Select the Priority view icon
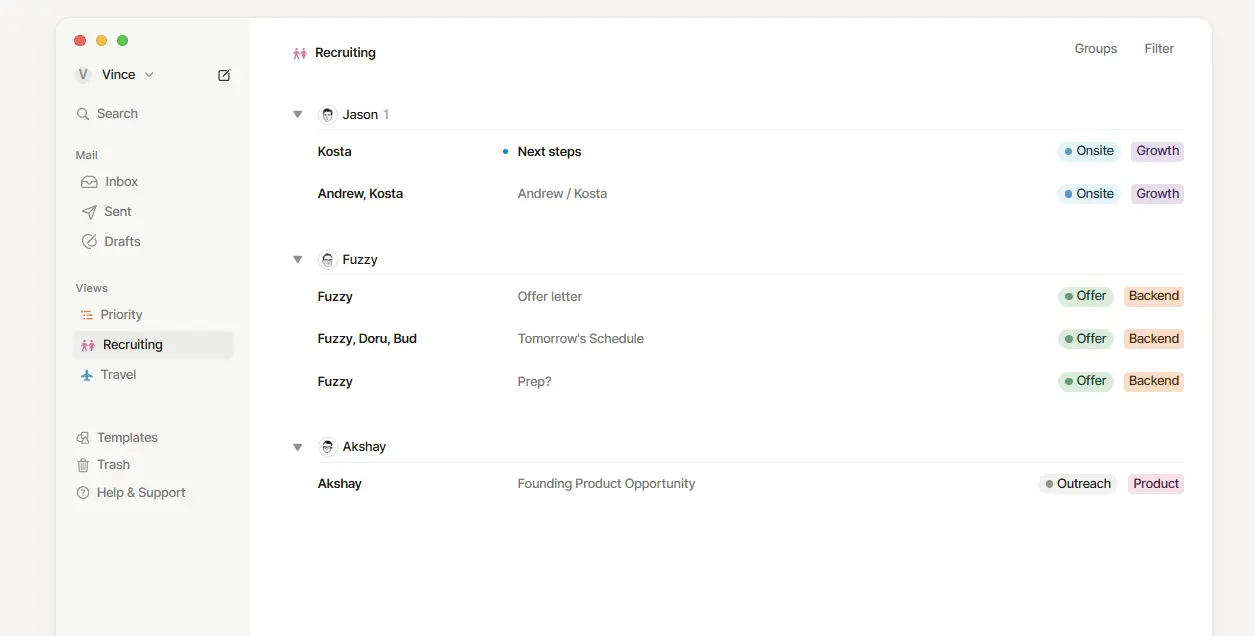The image size is (1255, 636). (x=89, y=314)
